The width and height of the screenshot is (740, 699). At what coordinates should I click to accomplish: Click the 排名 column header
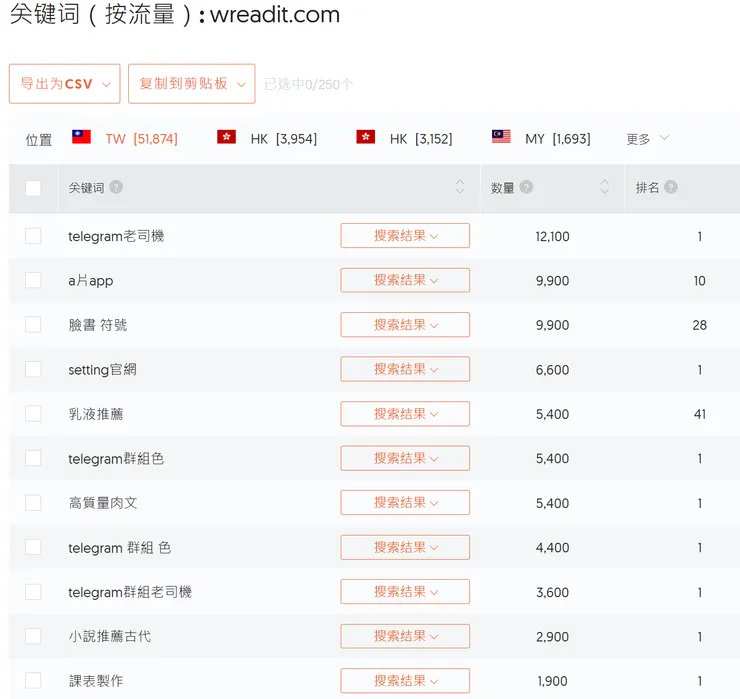tap(647, 188)
